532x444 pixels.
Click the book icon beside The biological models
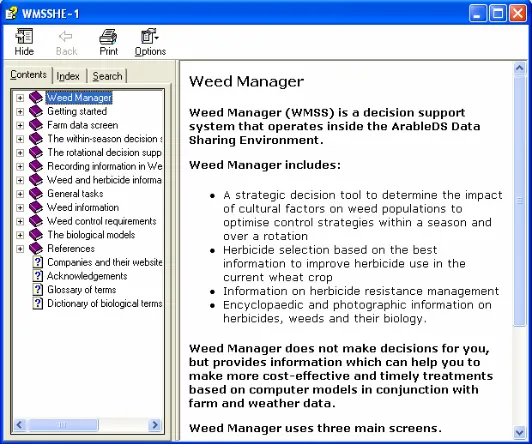click(36, 235)
